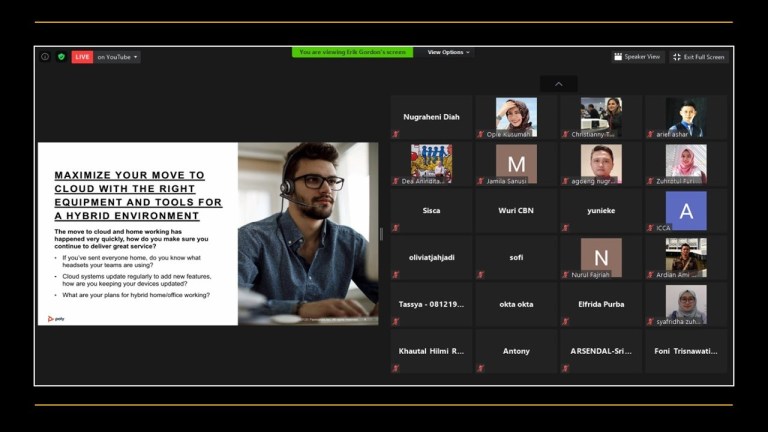Exit full screen mode
Image resolution: width=768 pixels, height=432 pixels.
(698, 57)
